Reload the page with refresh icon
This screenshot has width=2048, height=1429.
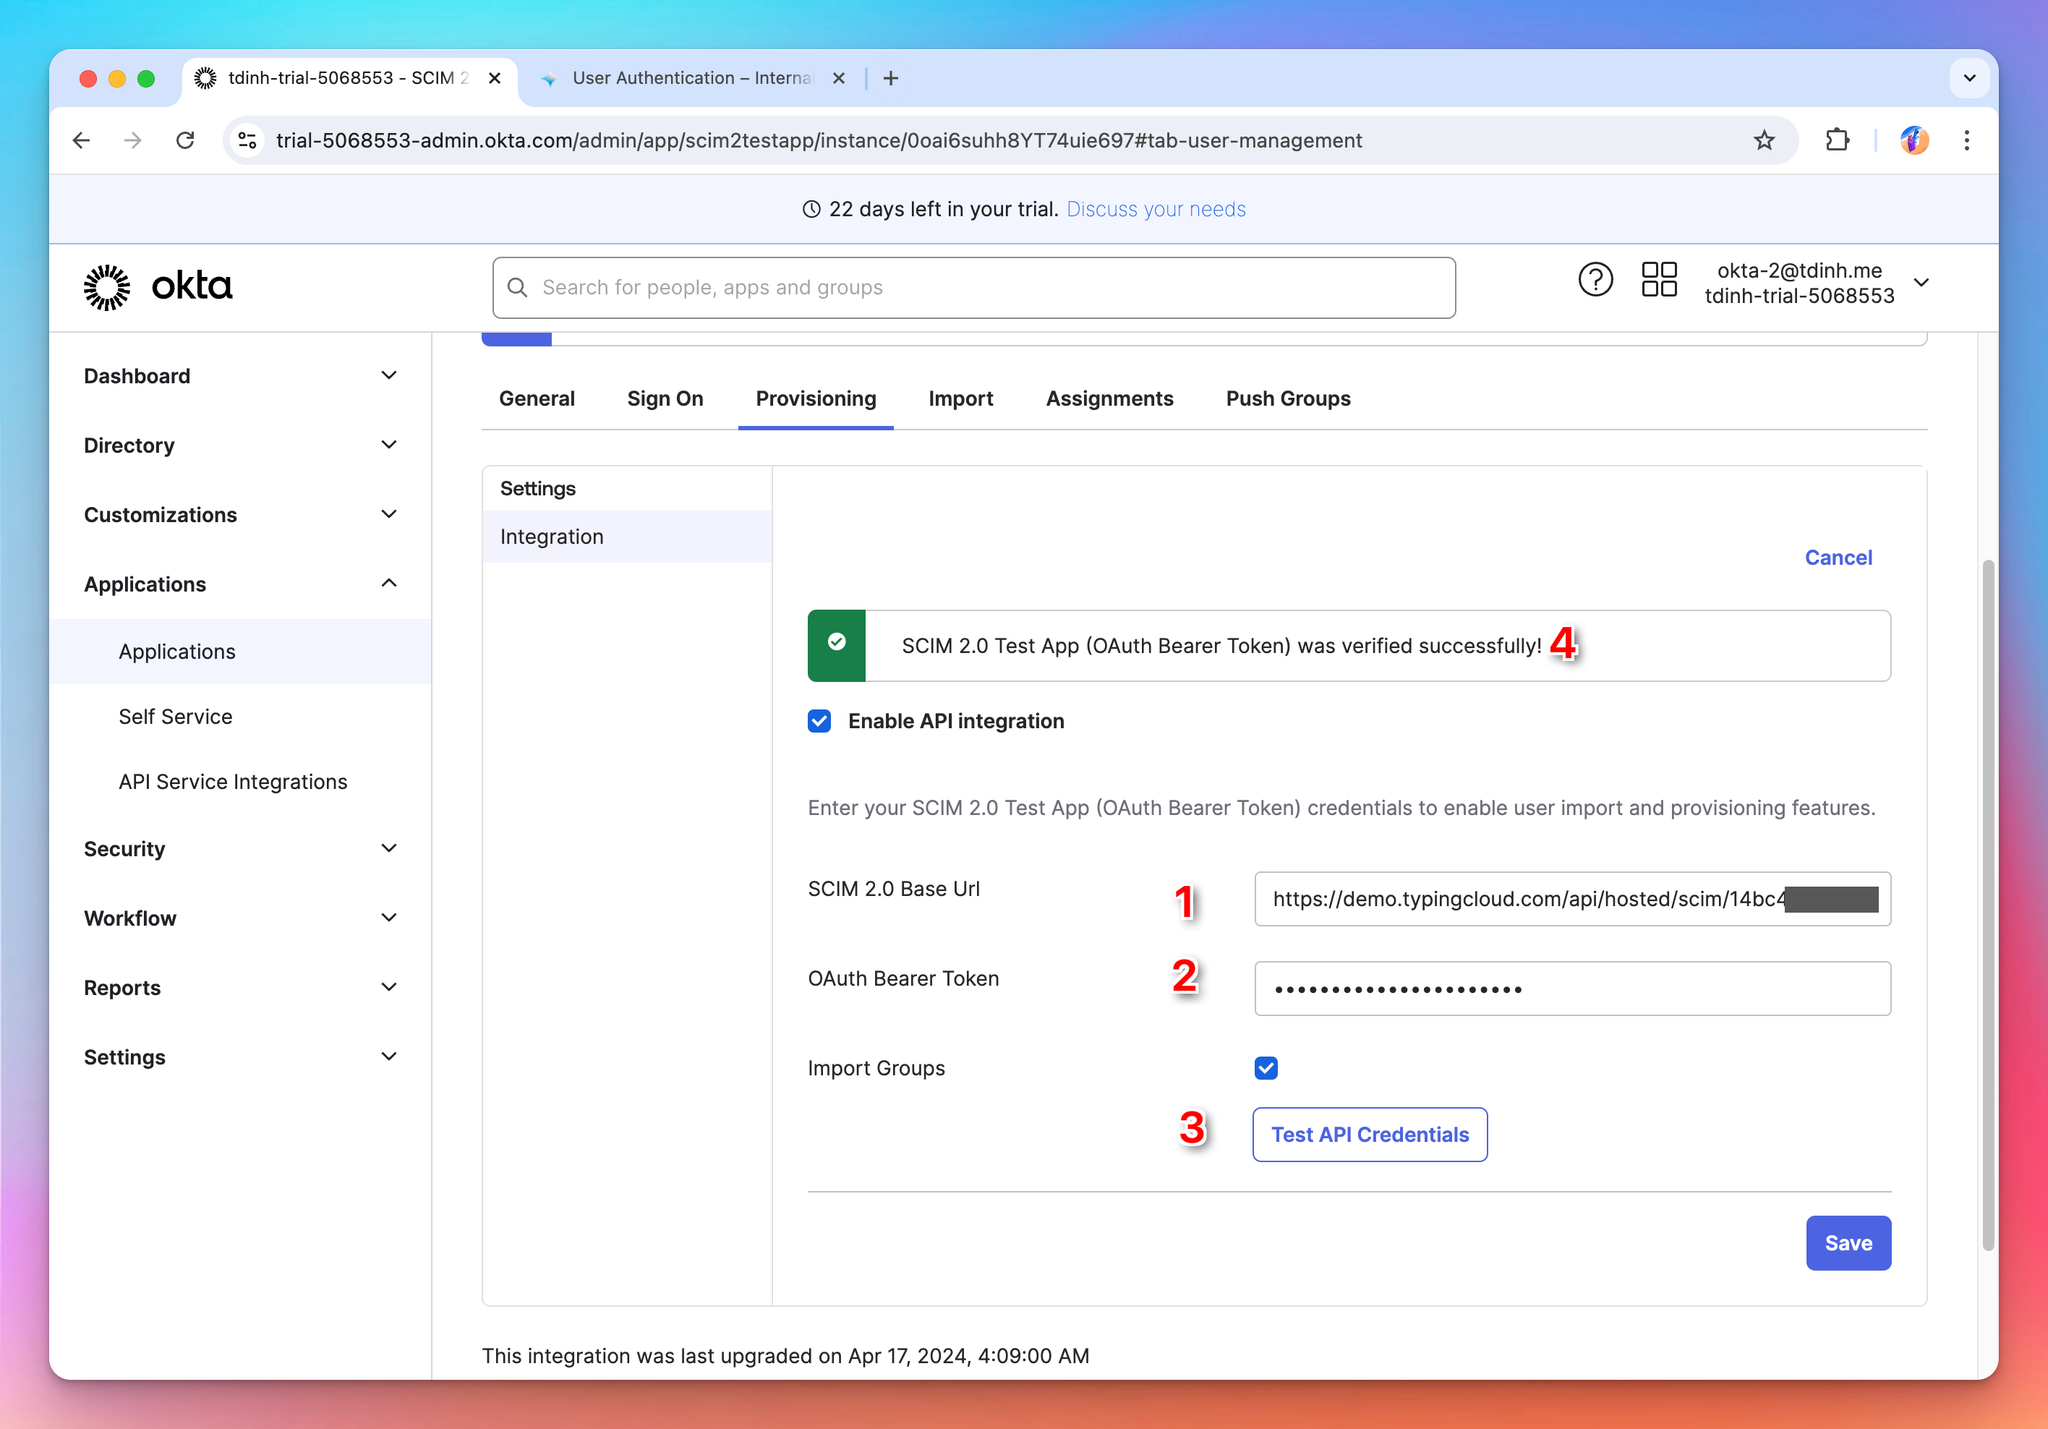(185, 140)
